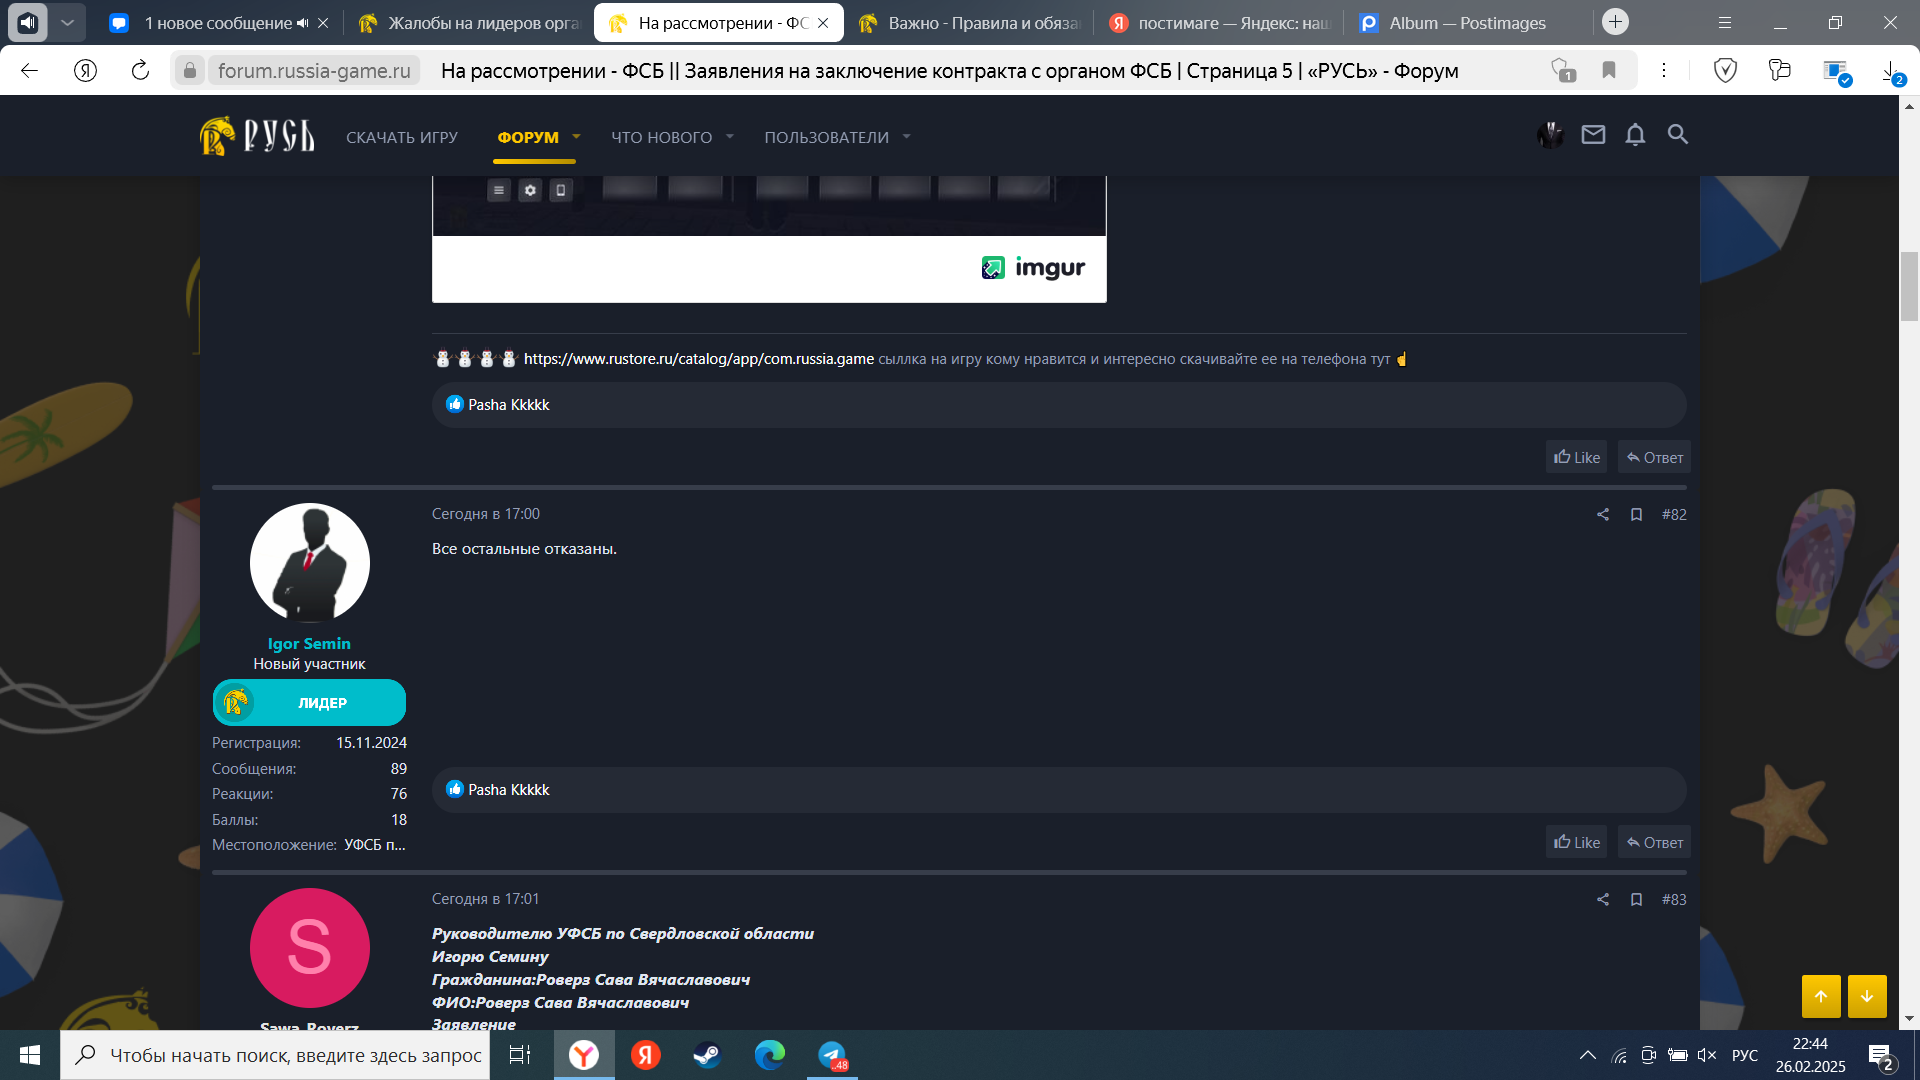Click the yellow scroll-to-top arrow button

pos(1821,996)
